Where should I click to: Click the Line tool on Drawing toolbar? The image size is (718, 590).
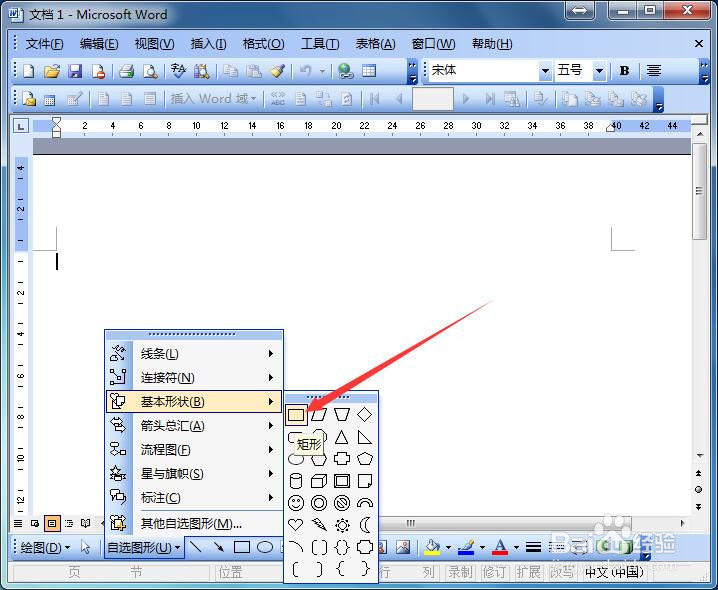pos(196,547)
